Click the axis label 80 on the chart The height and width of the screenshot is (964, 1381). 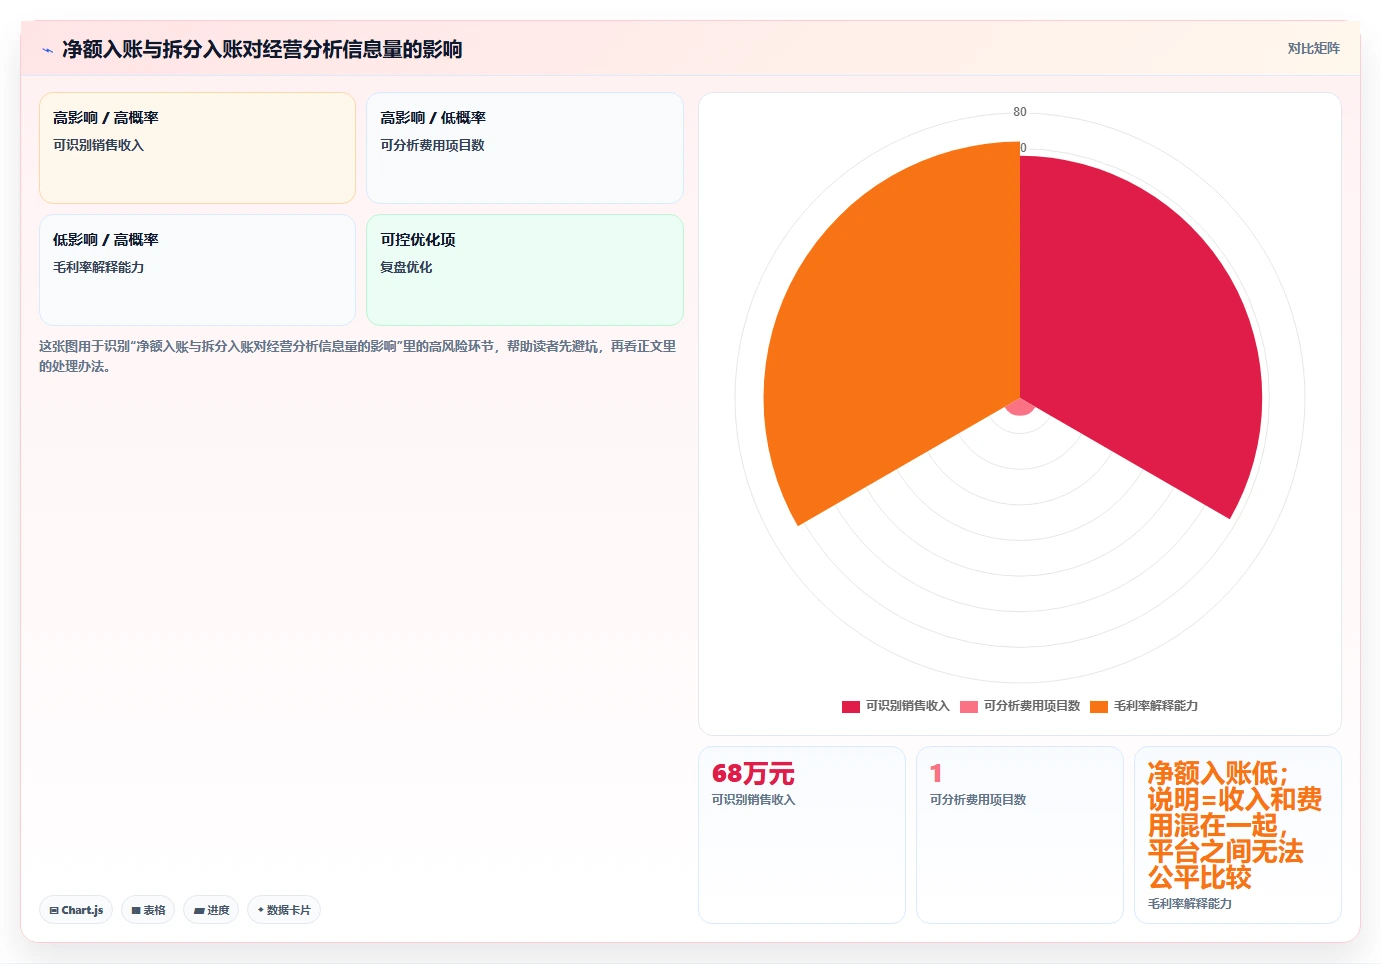click(x=1020, y=112)
